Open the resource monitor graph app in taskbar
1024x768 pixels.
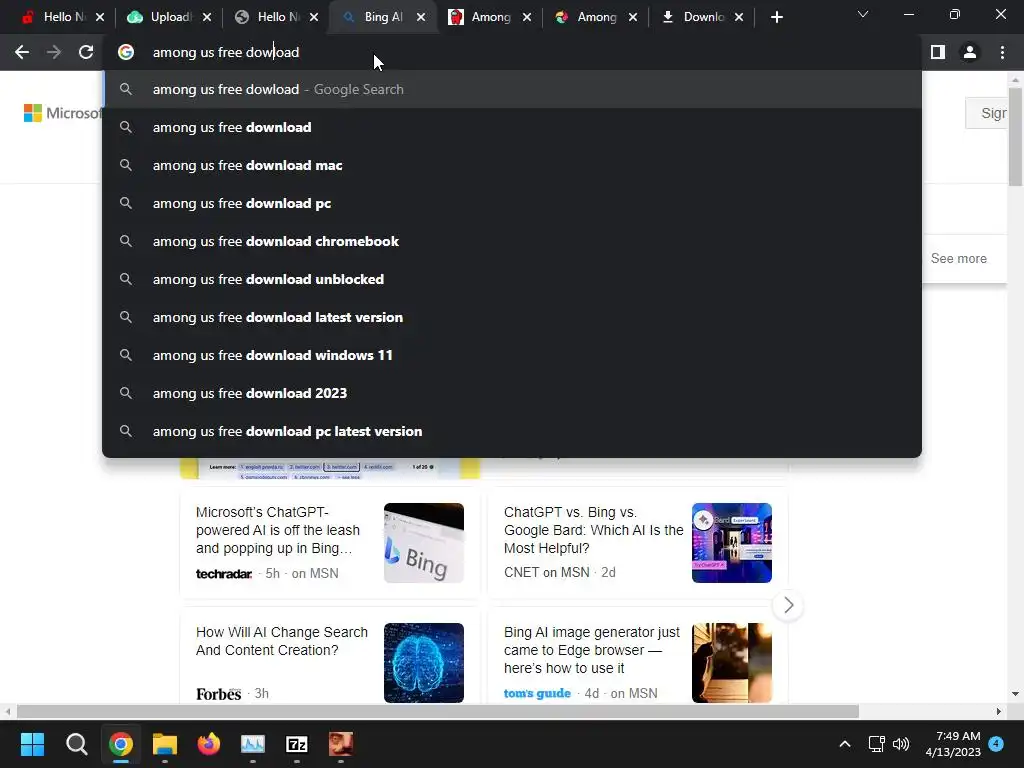tap(253, 744)
